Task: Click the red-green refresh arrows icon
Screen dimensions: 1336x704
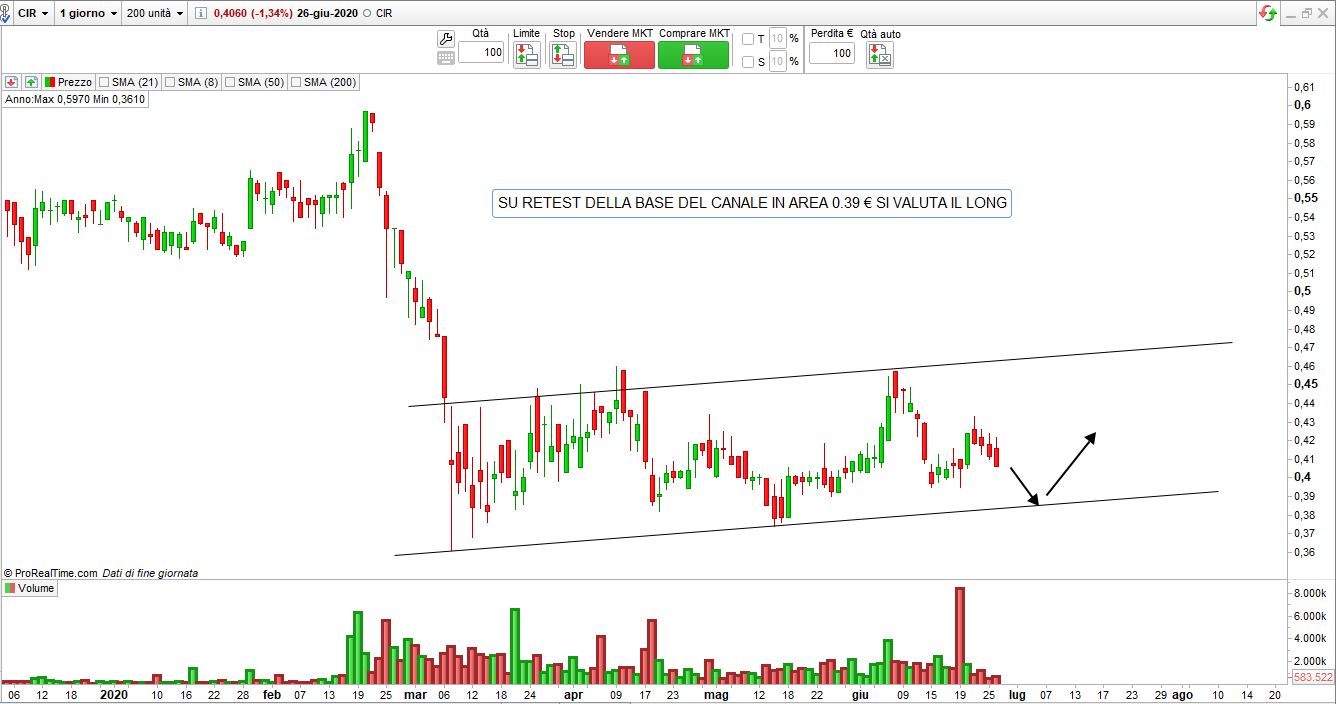Action: pos(1268,13)
